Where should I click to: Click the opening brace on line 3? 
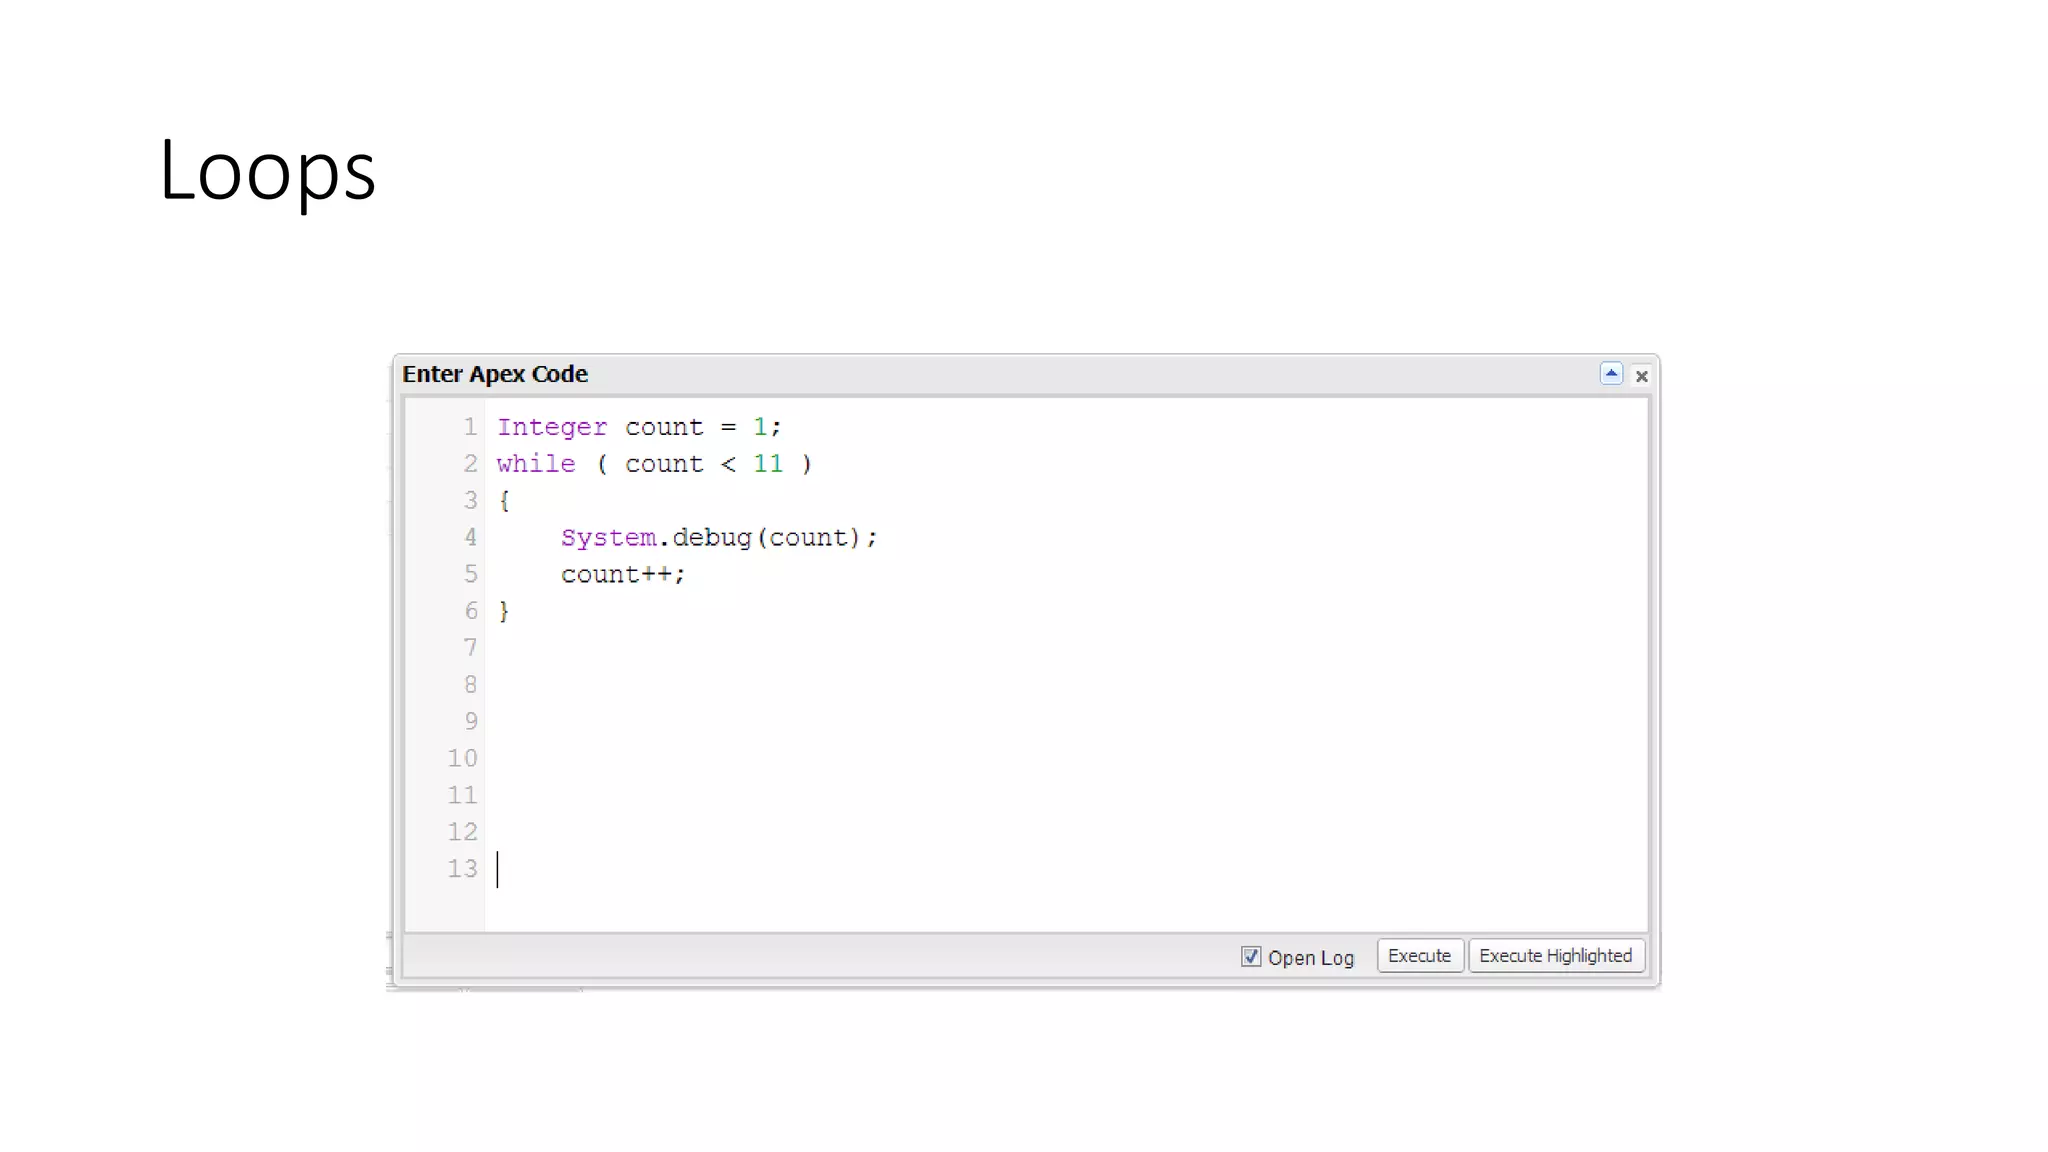pos(504,501)
